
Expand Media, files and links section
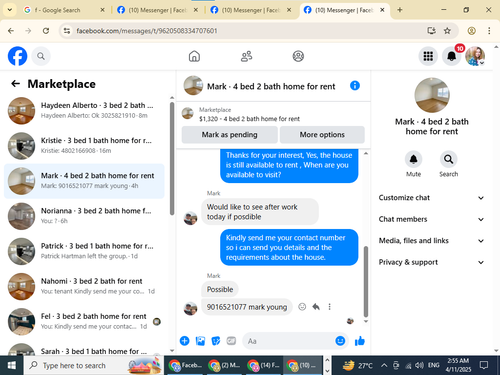point(431,241)
